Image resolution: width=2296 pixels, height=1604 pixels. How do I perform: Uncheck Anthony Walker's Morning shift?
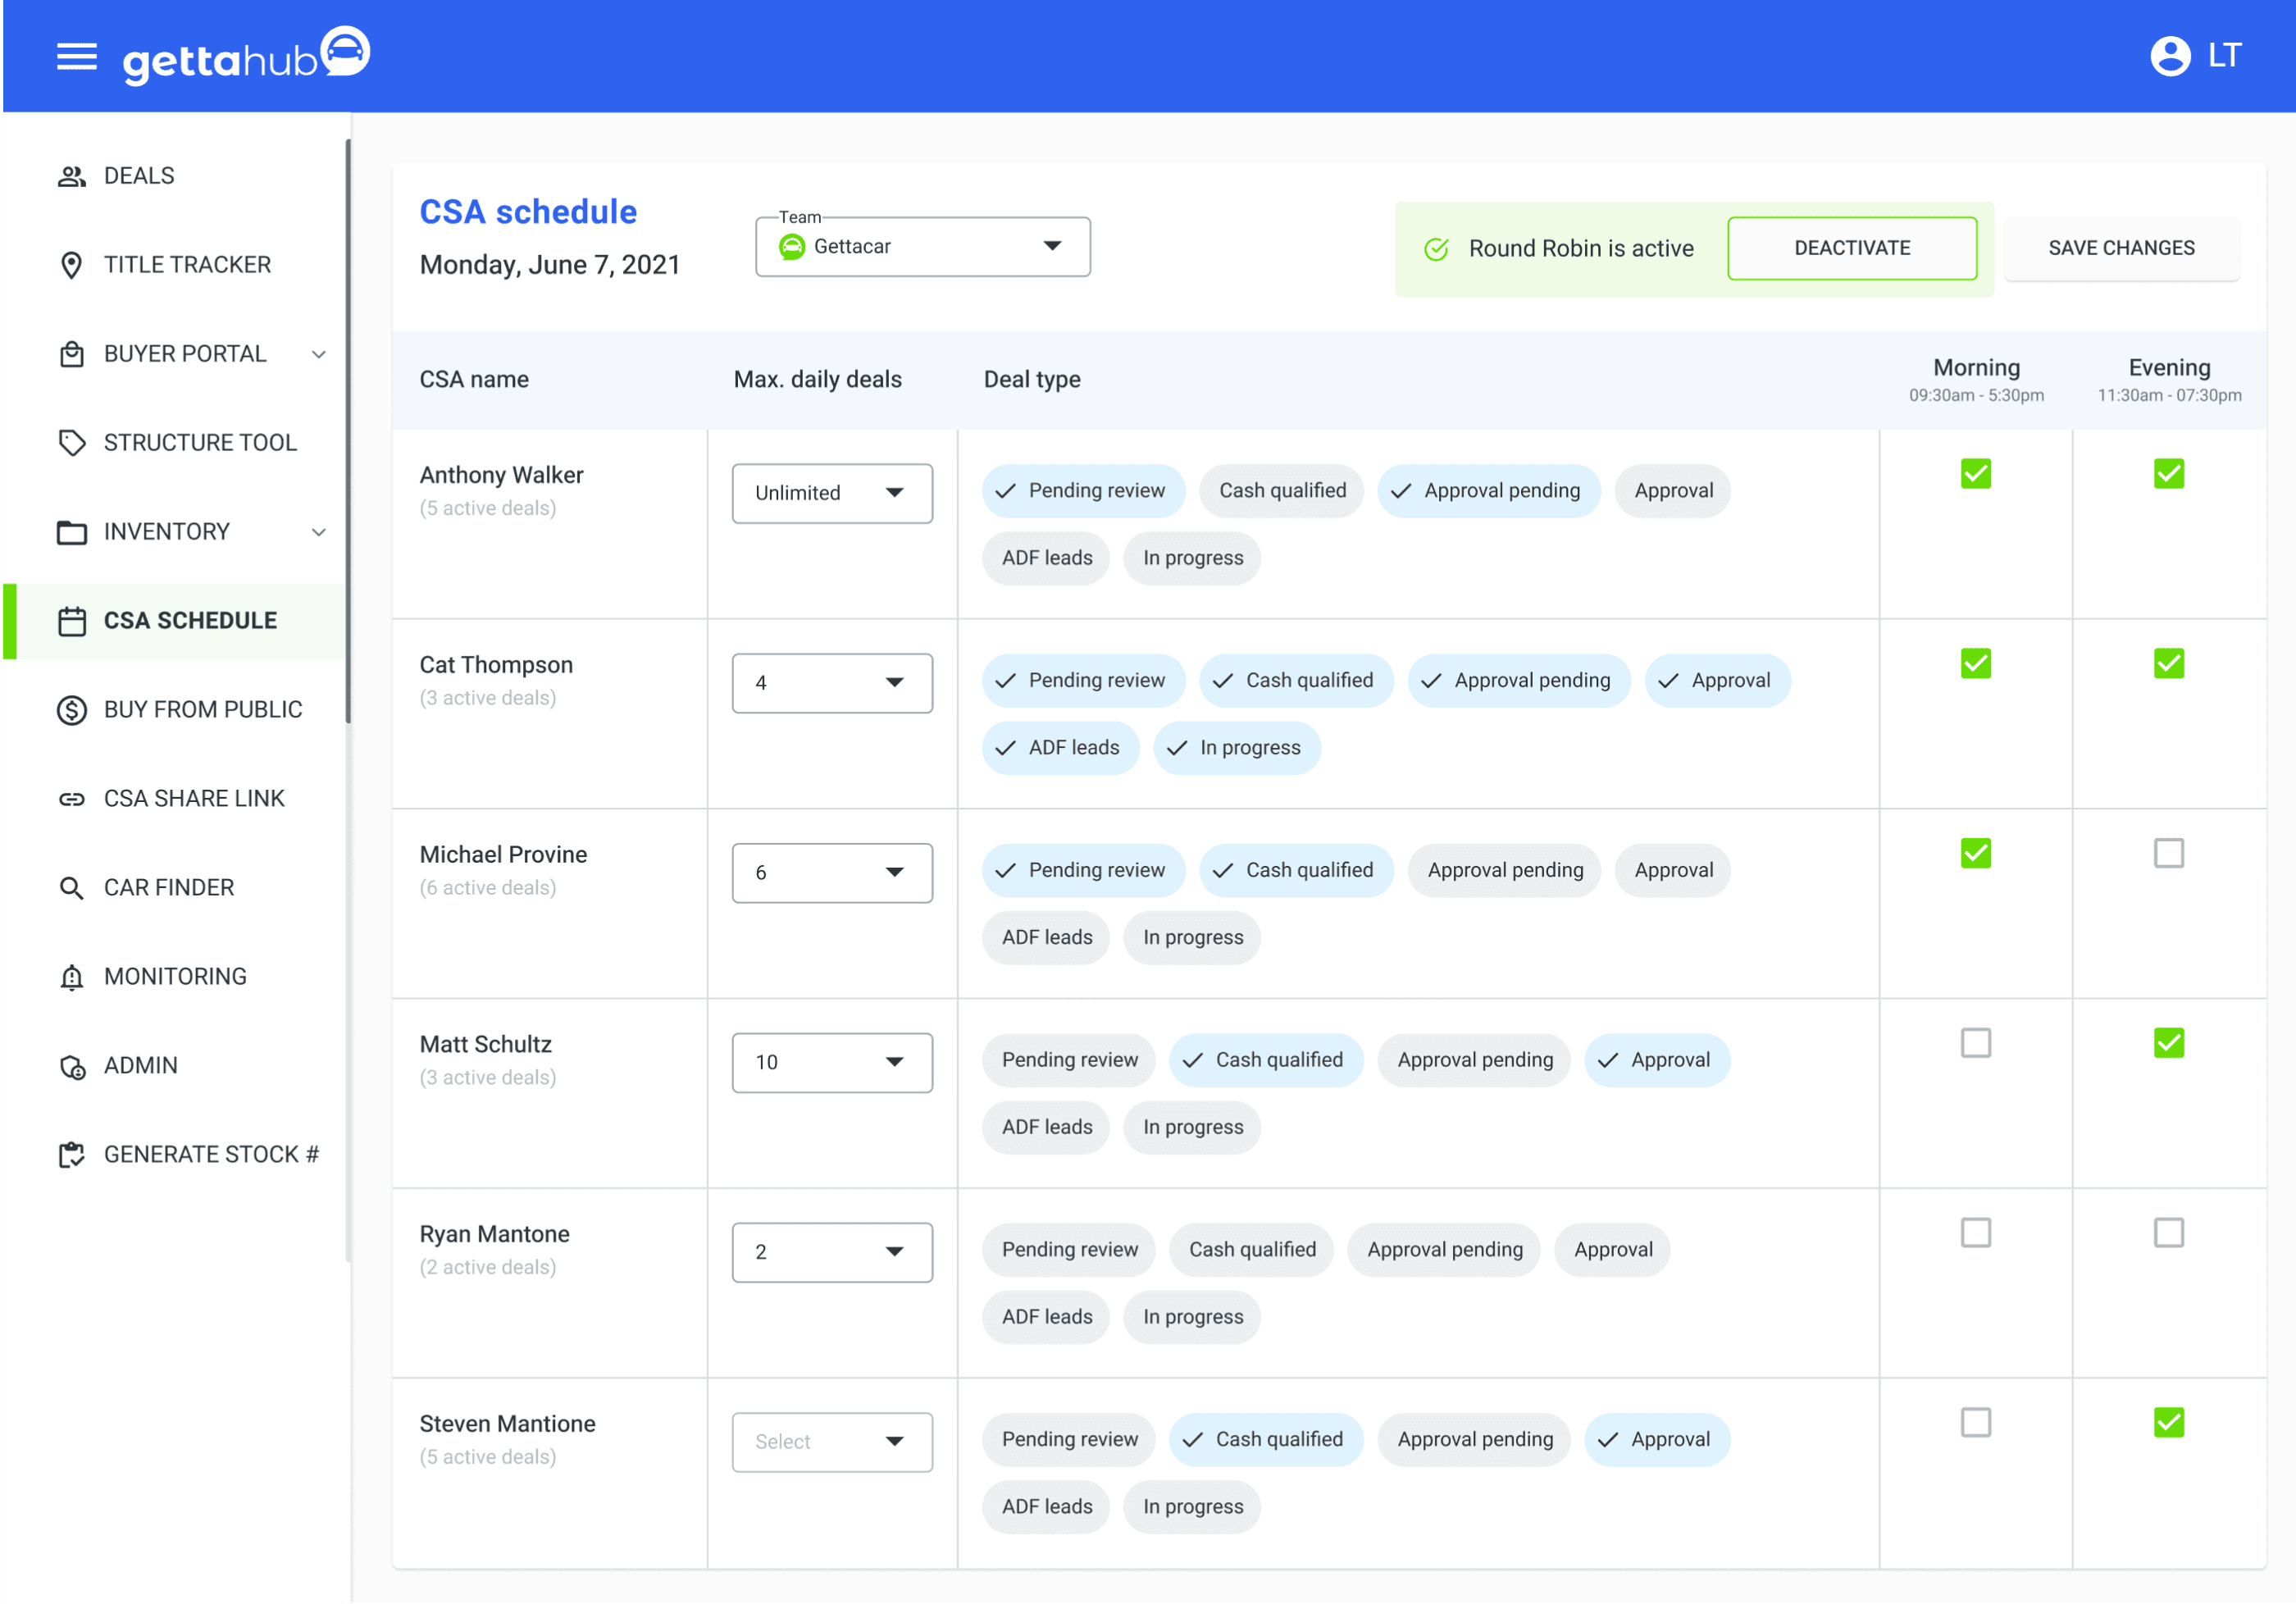(x=1976, y=474)
